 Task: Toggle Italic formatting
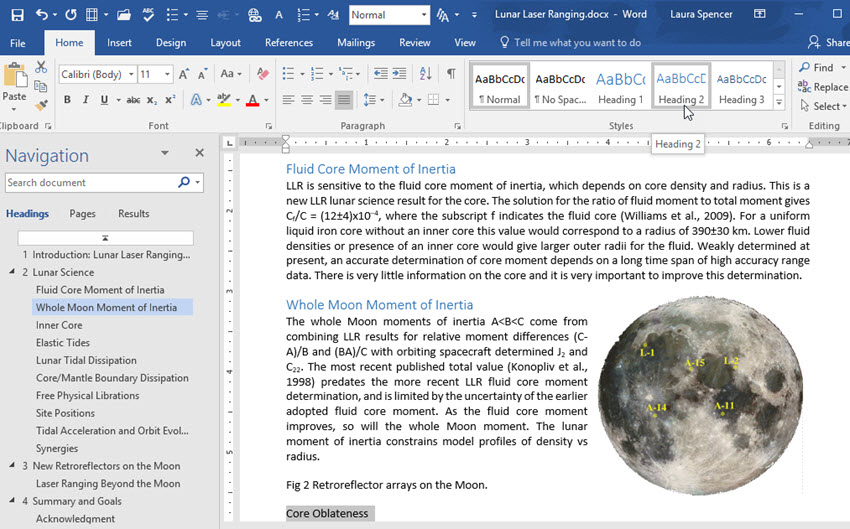pos(86,100)
